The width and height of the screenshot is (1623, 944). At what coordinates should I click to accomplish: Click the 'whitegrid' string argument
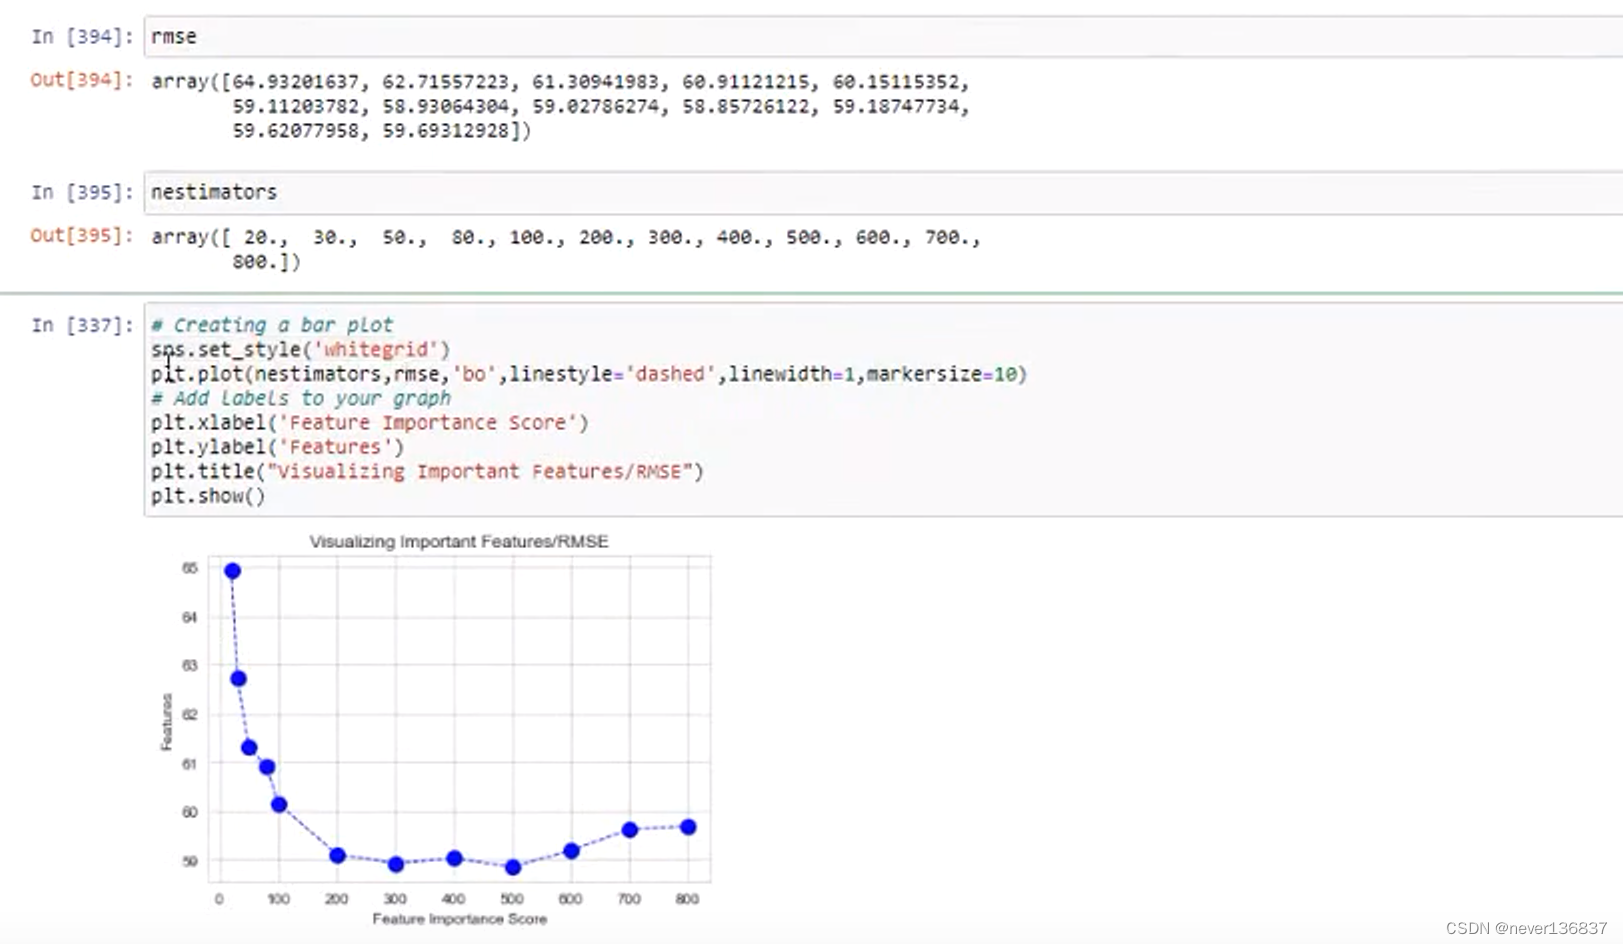click(x=373, y=349)
